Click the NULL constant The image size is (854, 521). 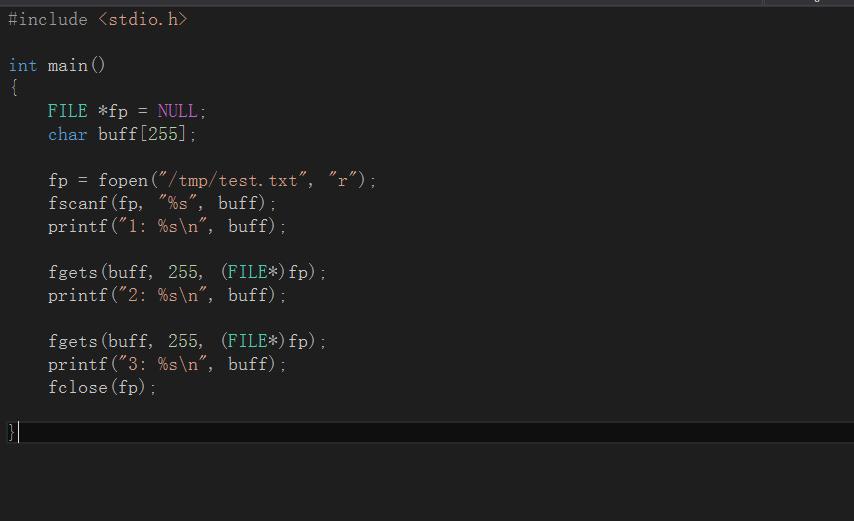(177, 111)
